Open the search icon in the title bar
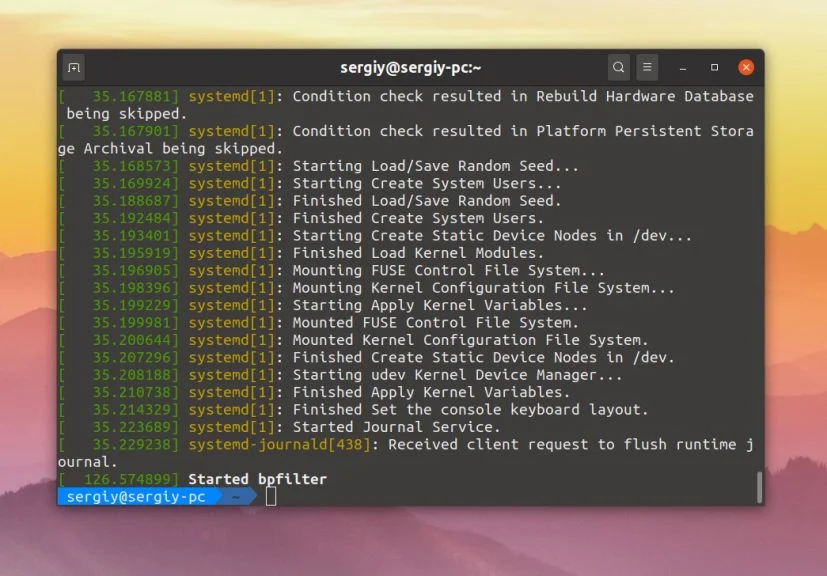 pos(617,67)
